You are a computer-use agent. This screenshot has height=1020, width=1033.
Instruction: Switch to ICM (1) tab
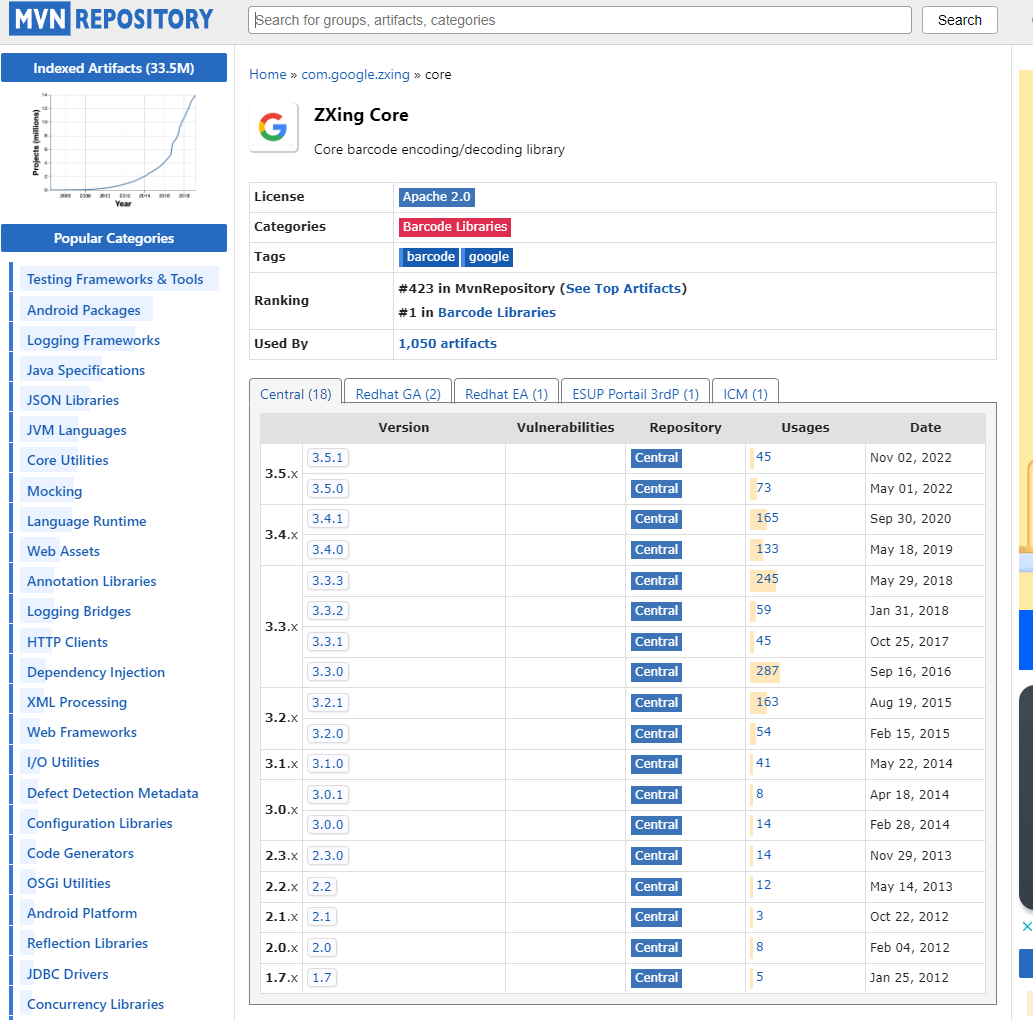(745, 393)
